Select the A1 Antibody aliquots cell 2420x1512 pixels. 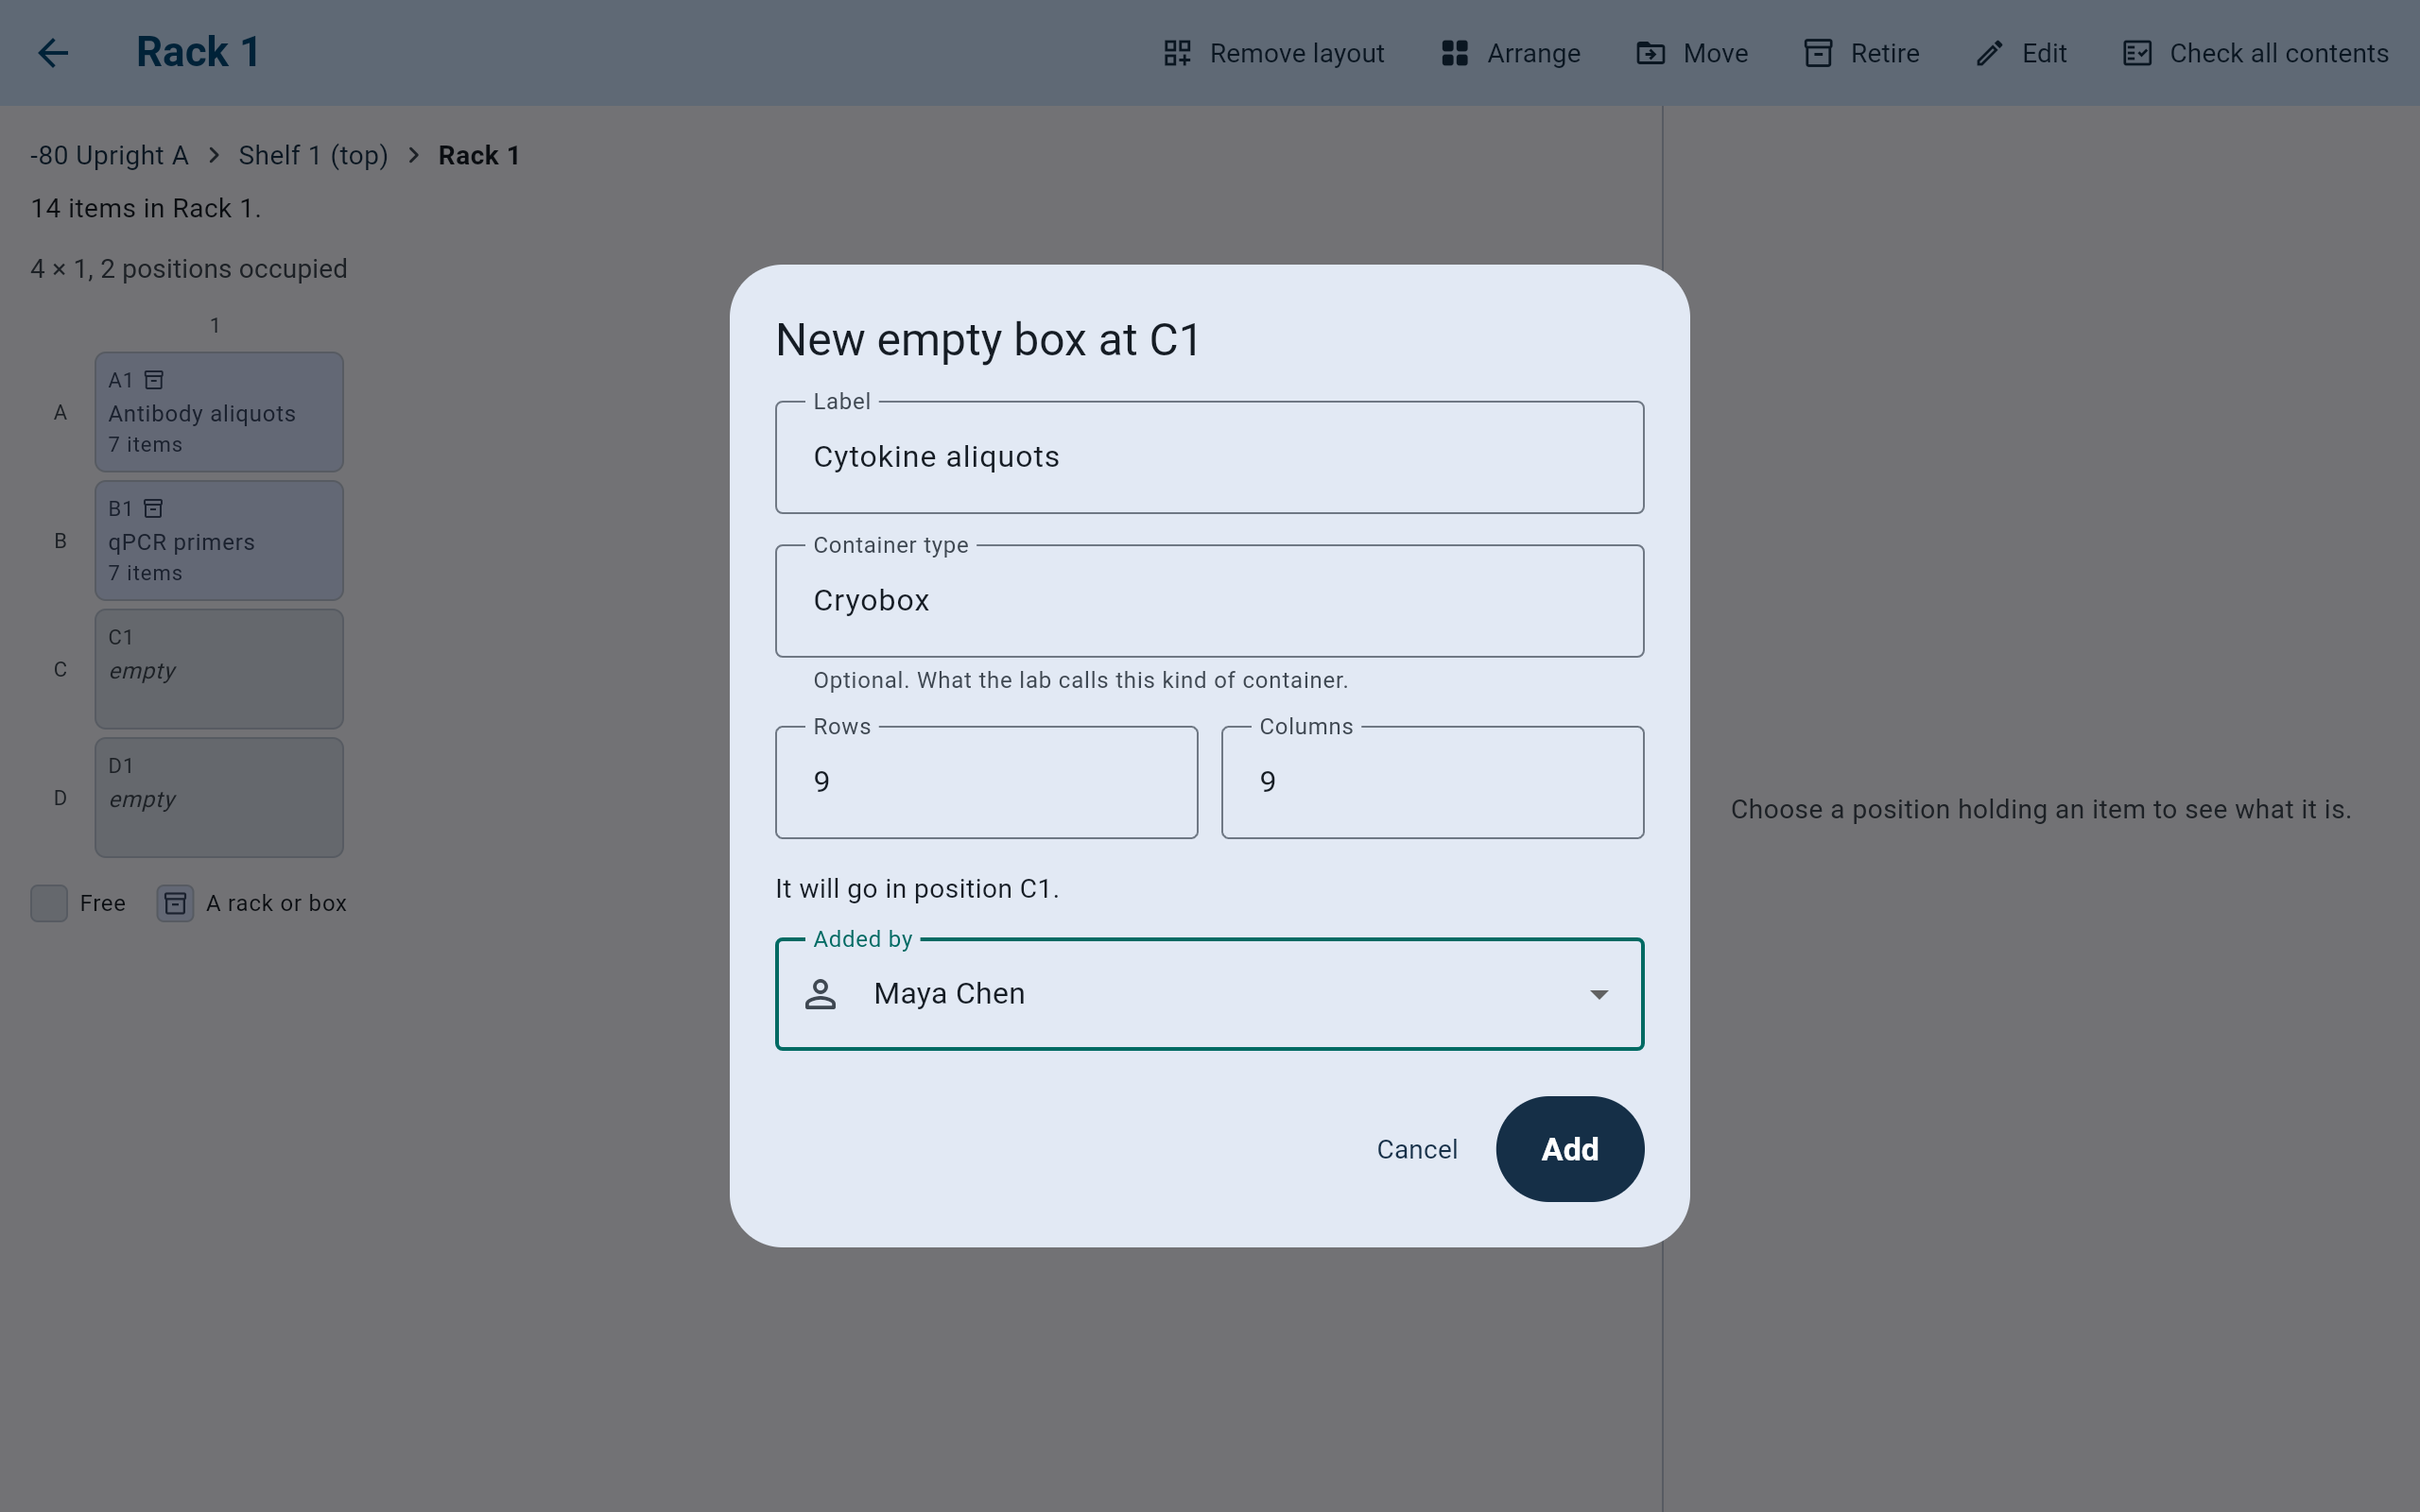(x=219, y=412)
